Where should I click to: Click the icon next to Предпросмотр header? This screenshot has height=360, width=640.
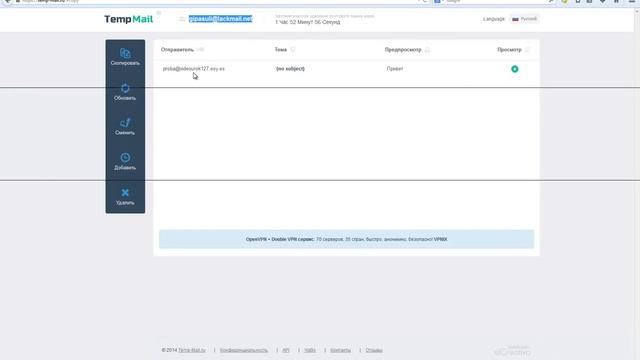click(427, 50)
